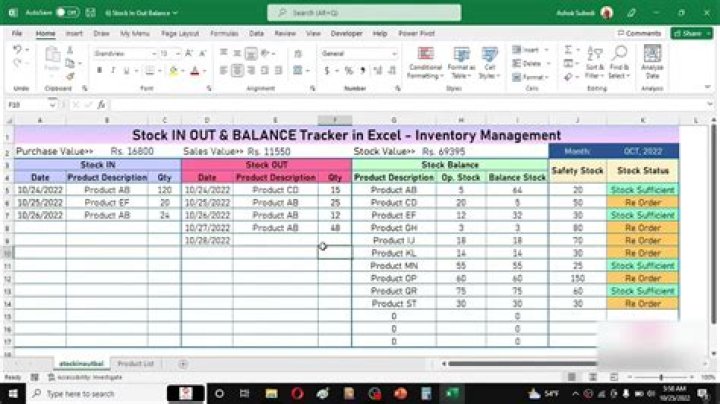Image resolution: width=720 pixels, height=404 pixels.
Task: Click the Comments button
Action: [640, 33]
